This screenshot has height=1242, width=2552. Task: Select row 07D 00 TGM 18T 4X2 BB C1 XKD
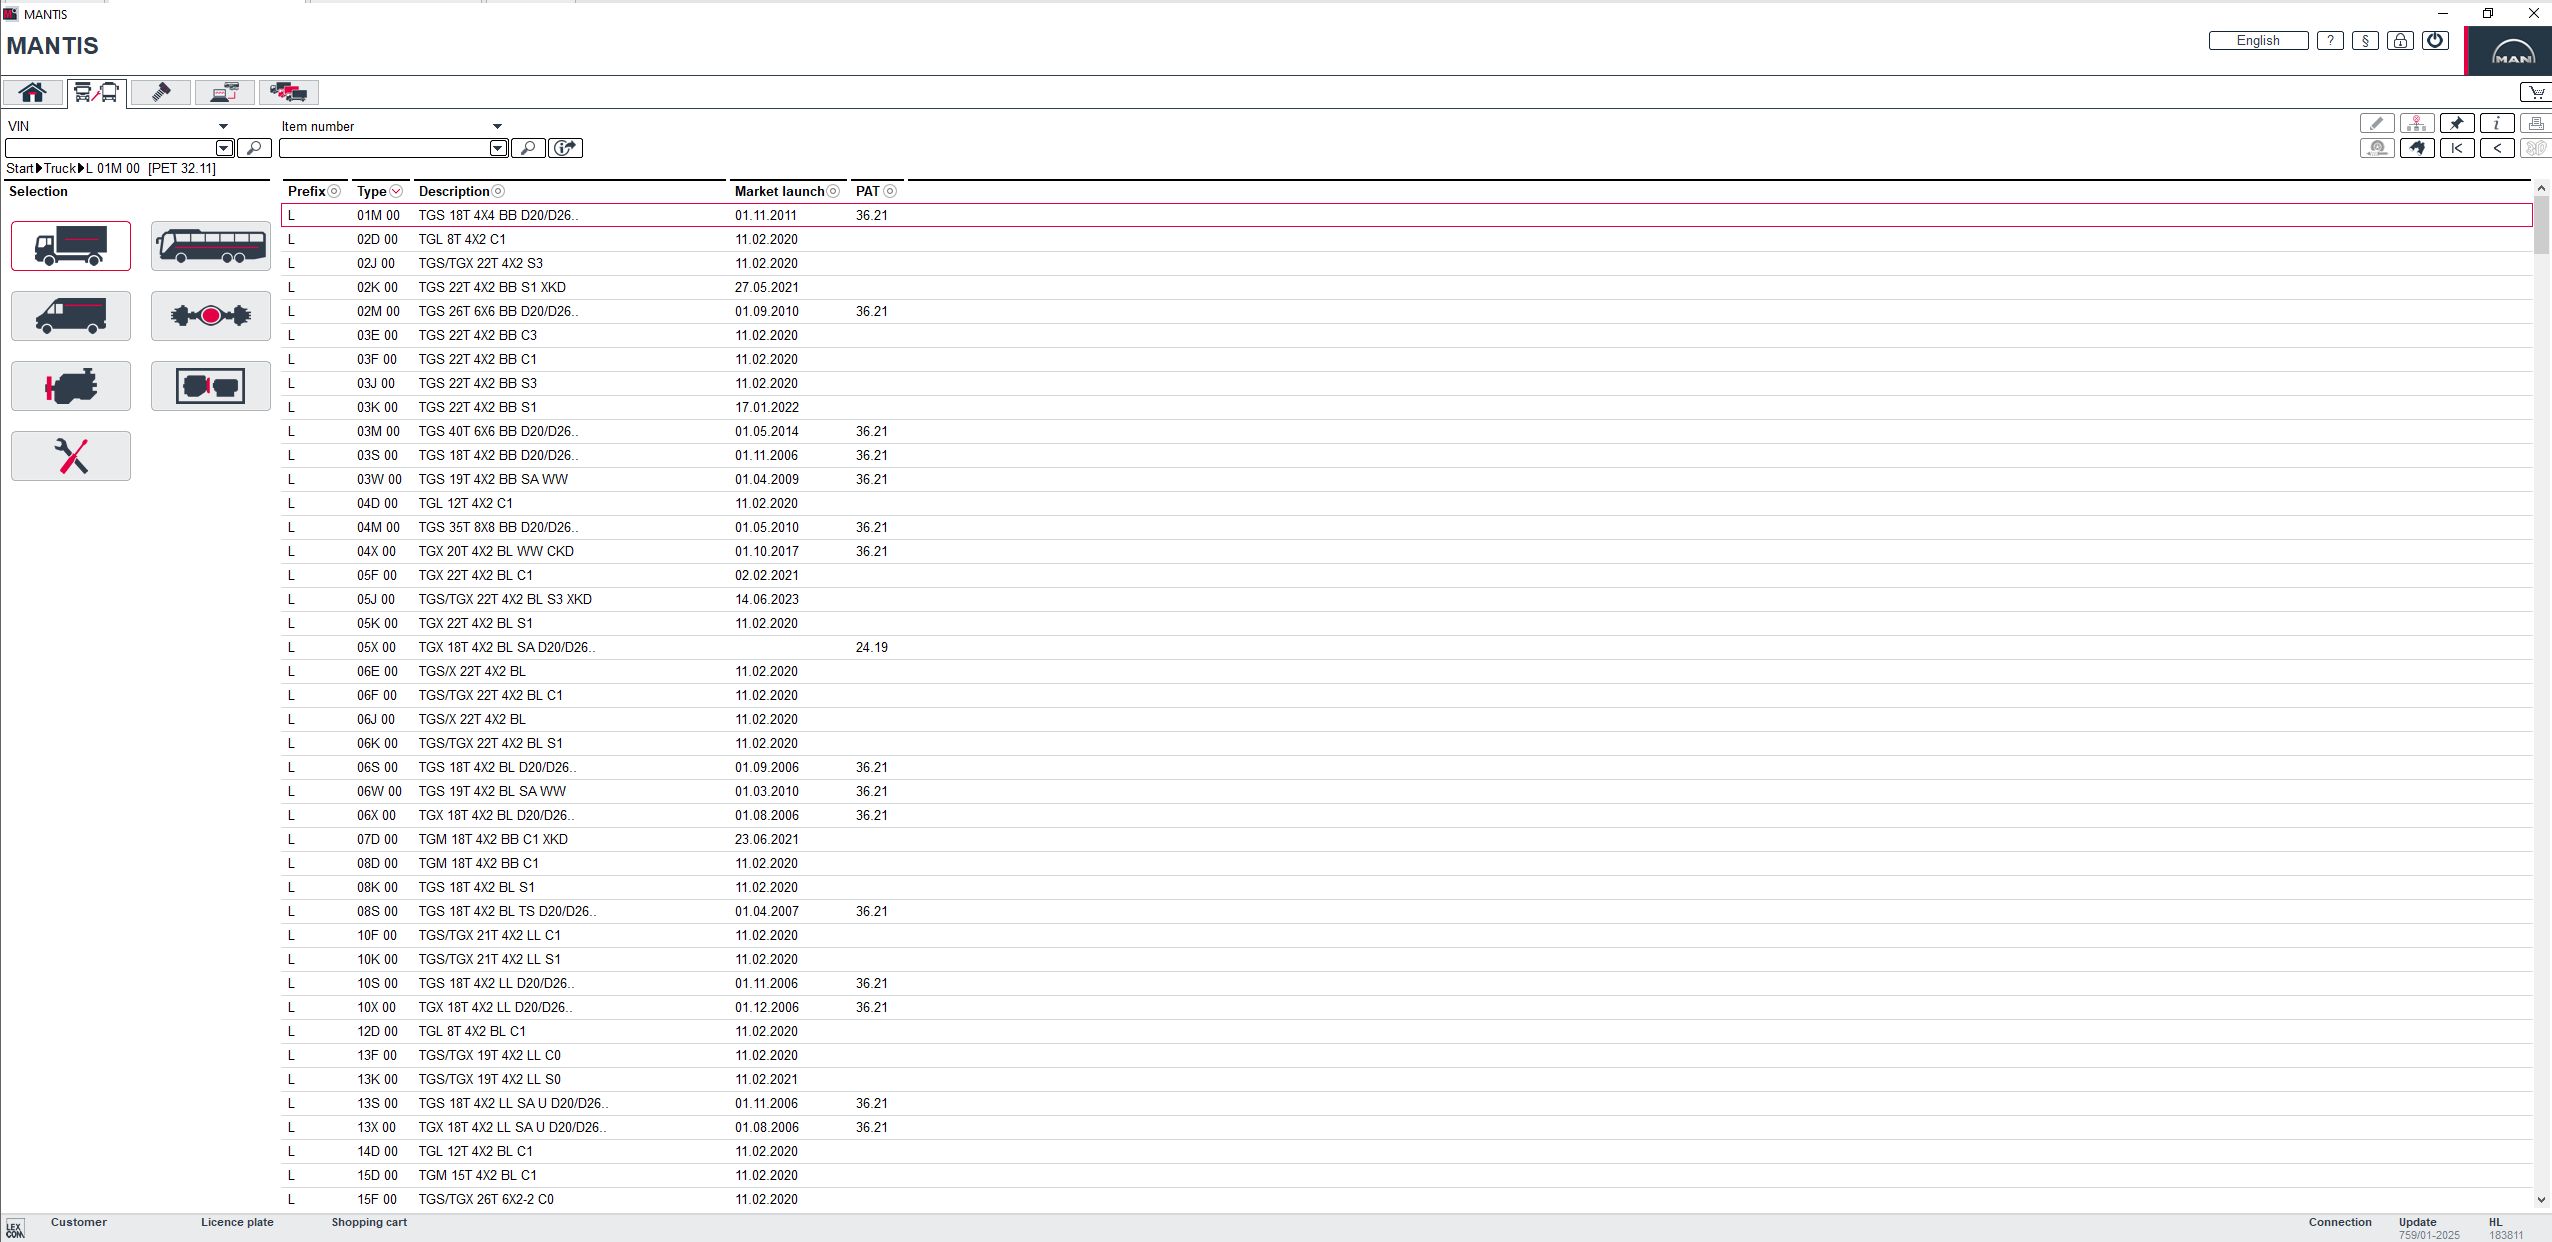(1407, 839)
